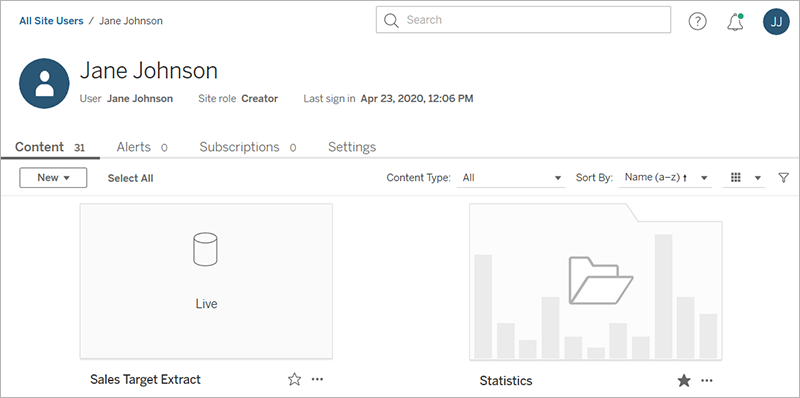Click the filter funnel icon
The image size is (800, 398).
point(783,178)
